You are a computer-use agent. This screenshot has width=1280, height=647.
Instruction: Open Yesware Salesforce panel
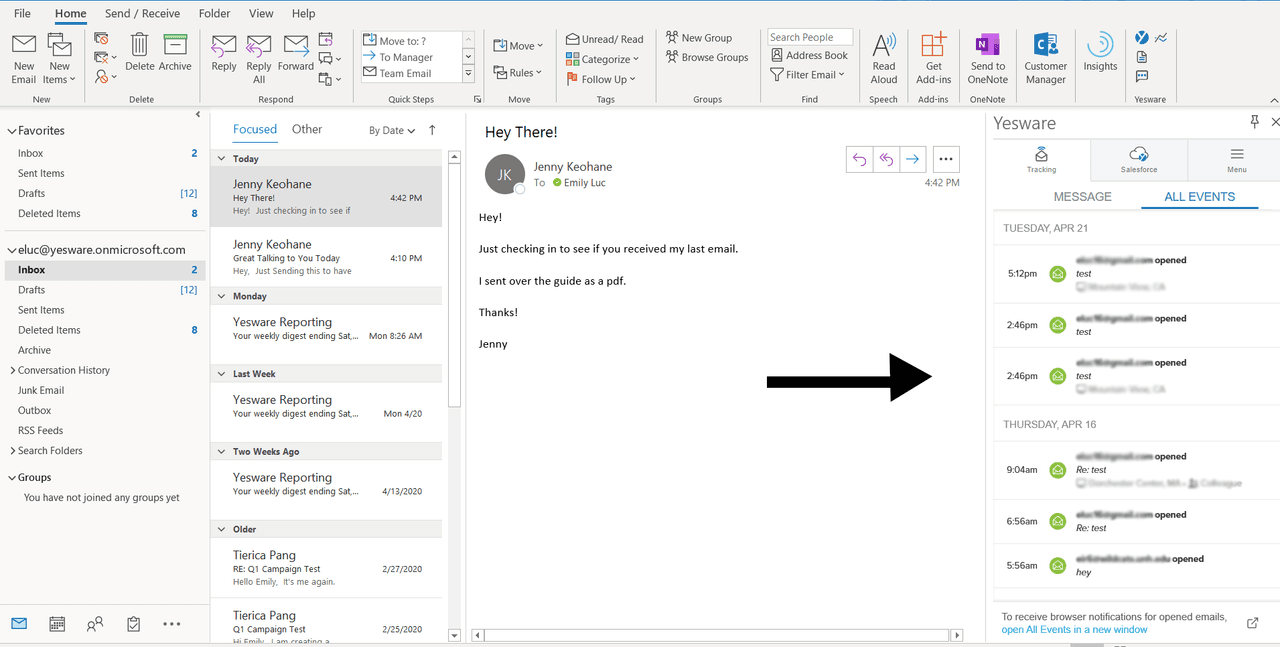click(x=1139, y=158)
